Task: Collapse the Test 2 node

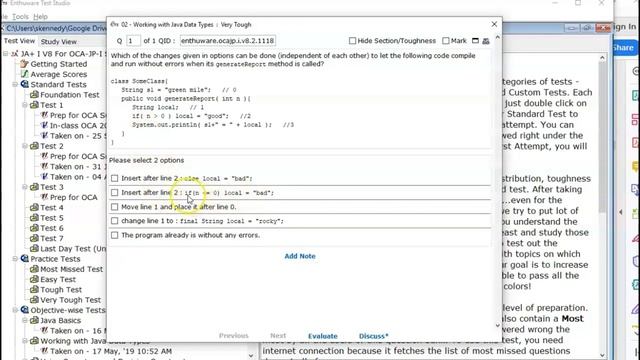Action: (25, 146)
